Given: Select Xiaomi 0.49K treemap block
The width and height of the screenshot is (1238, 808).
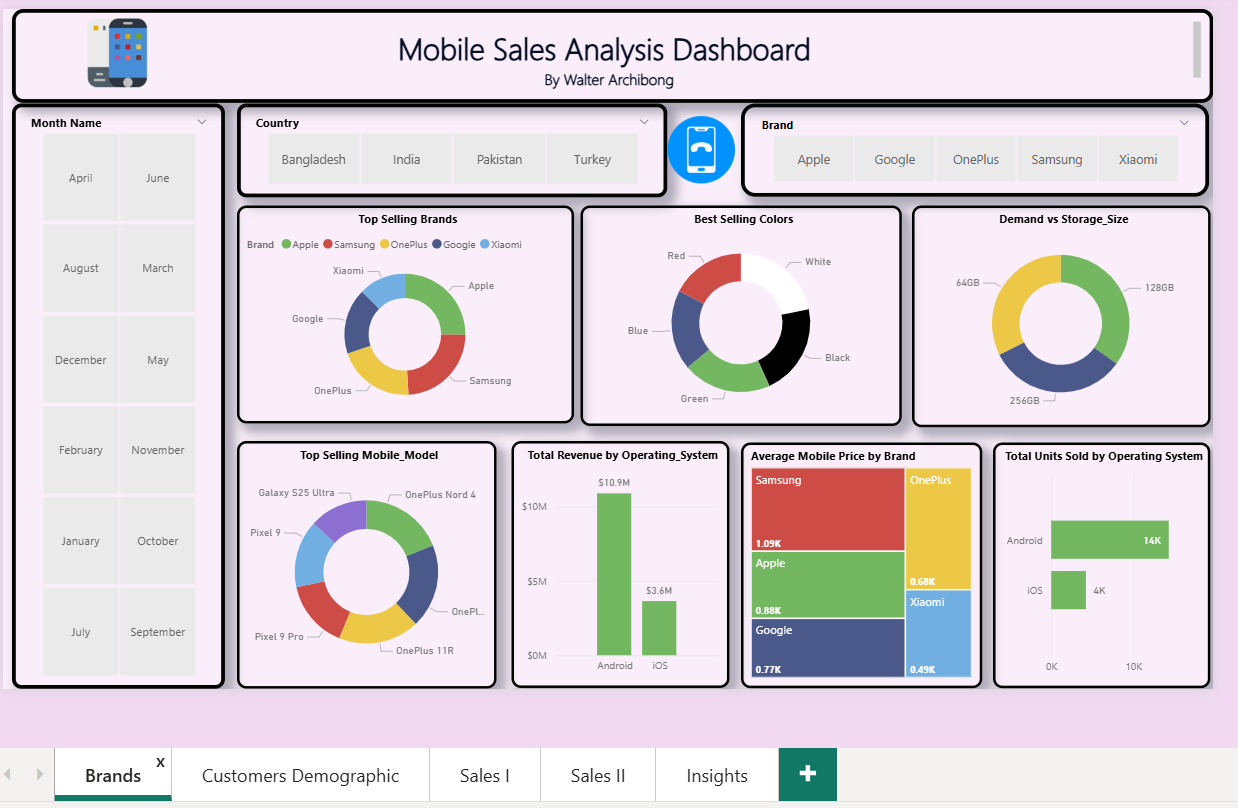Looking at the screenshot, I should [938, 633].
